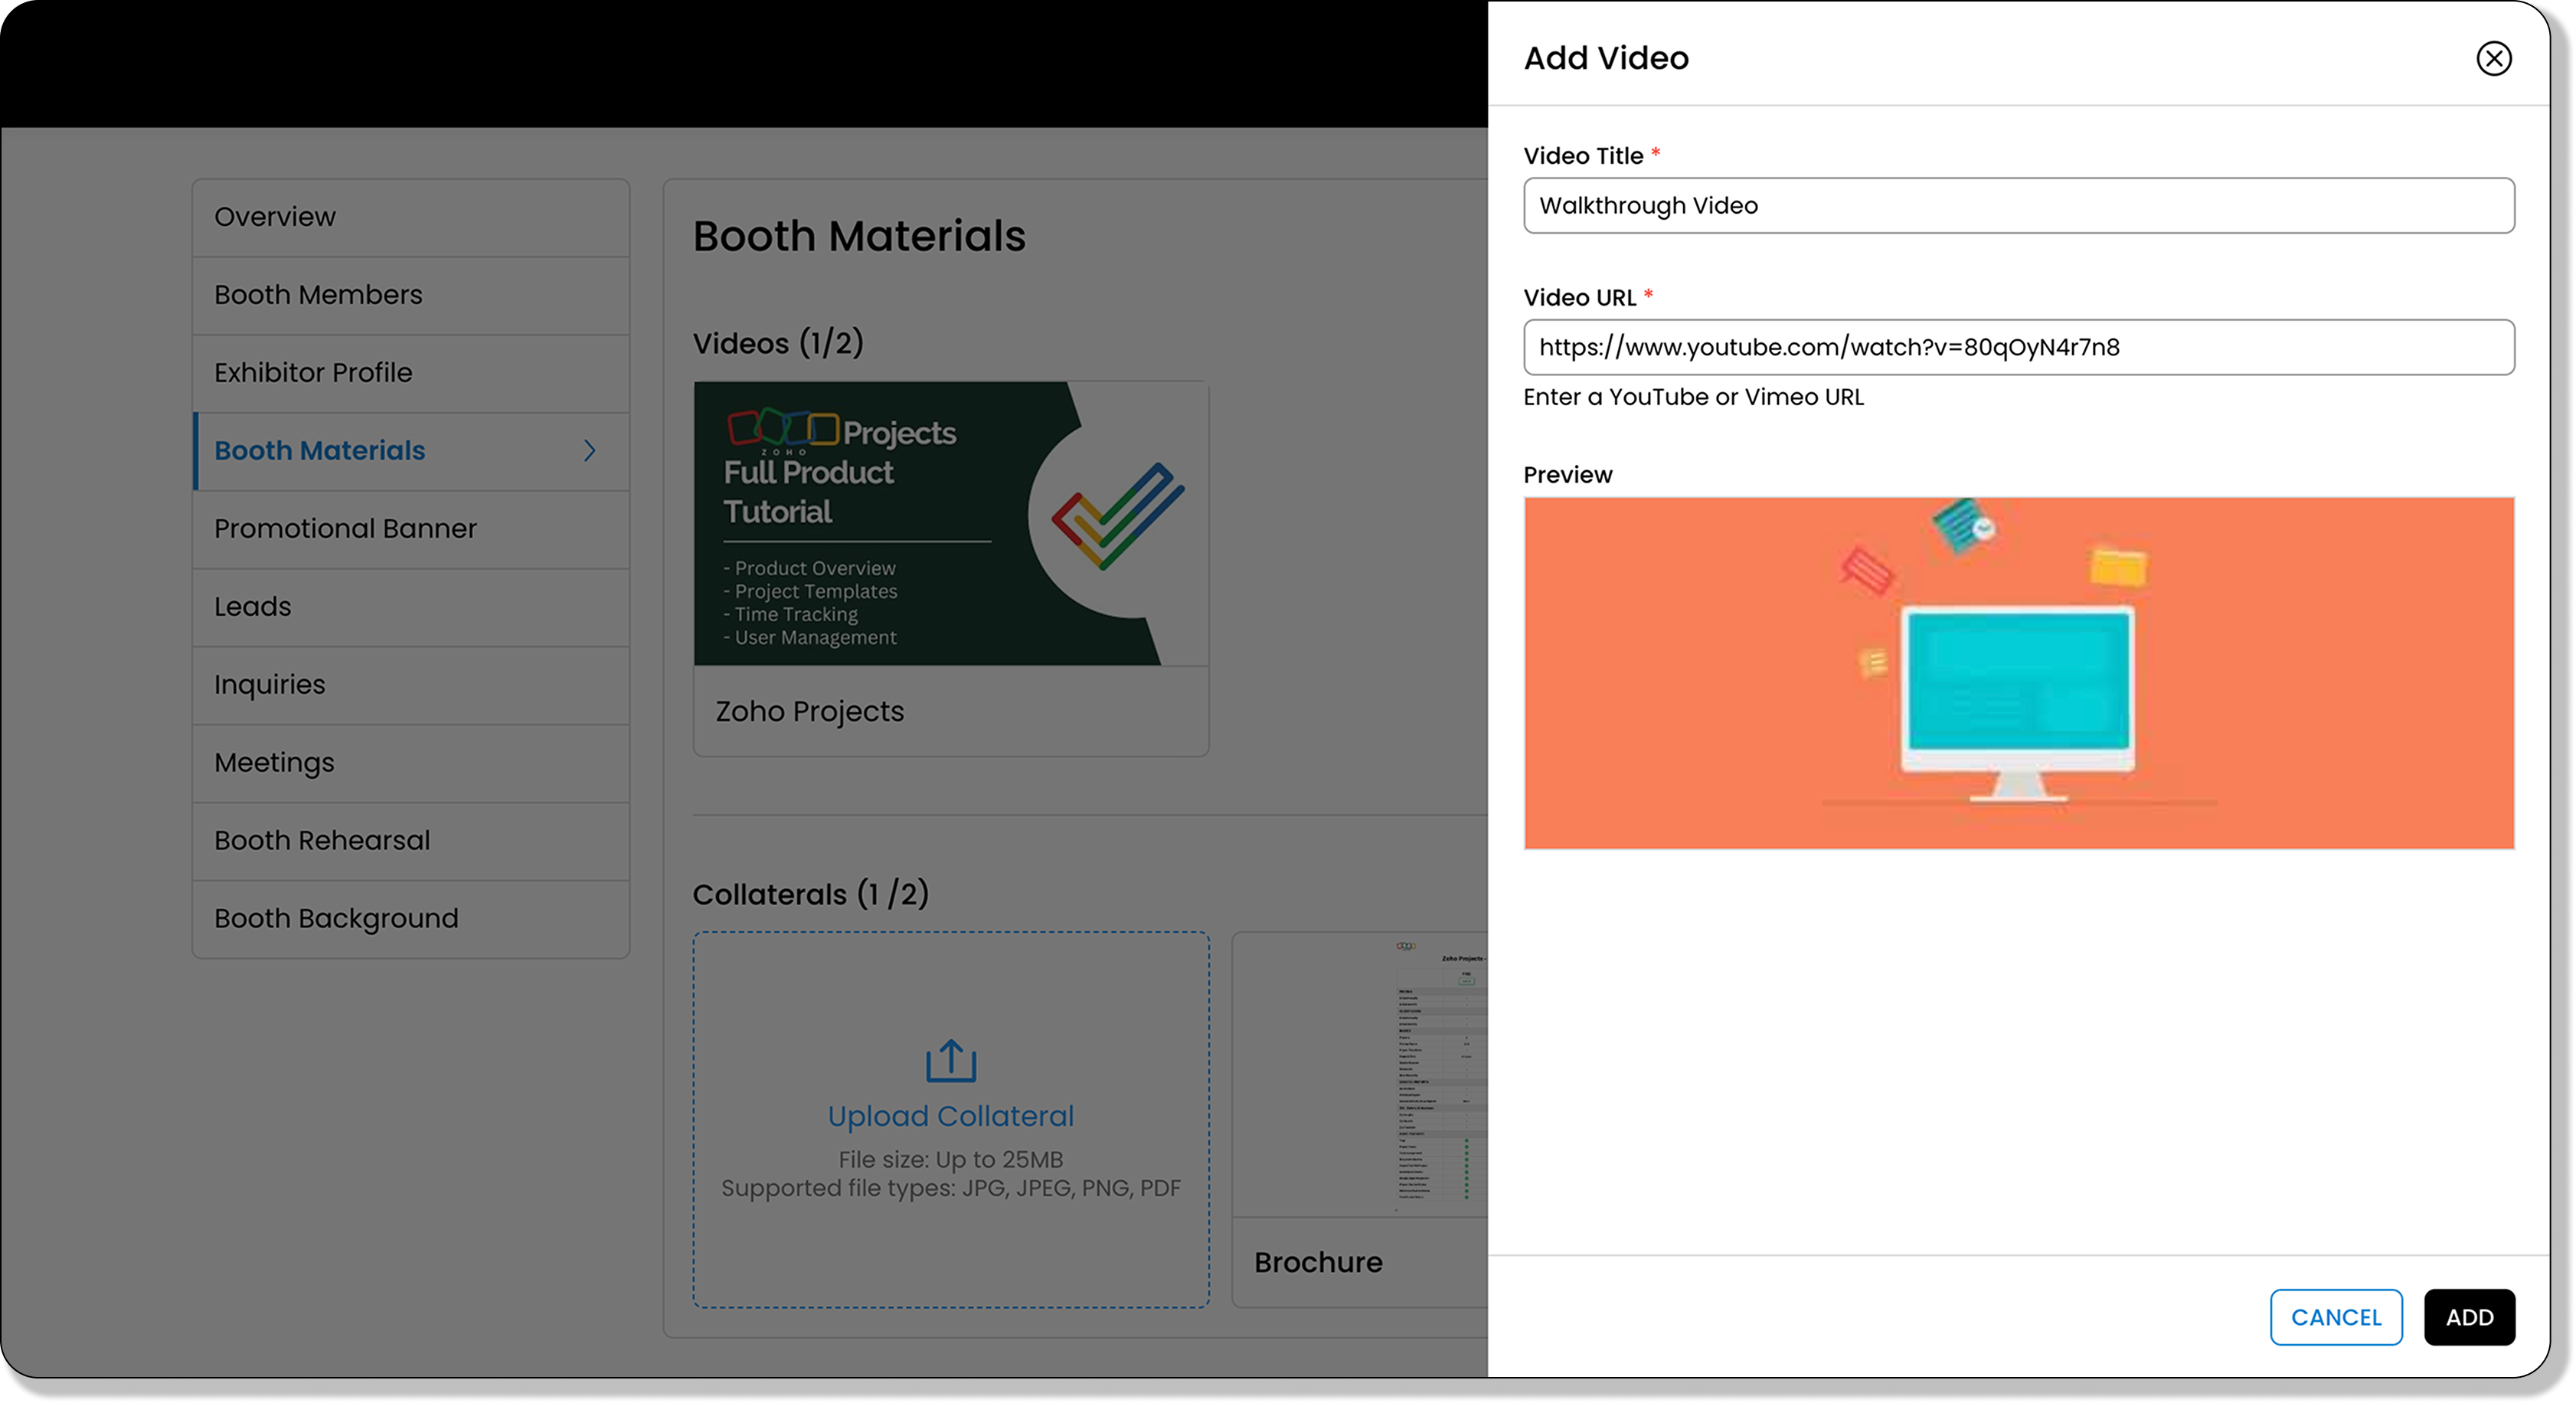Screen dimensions: 2576x1403
Task: Open the Leads section
Action: coord(253,607)
